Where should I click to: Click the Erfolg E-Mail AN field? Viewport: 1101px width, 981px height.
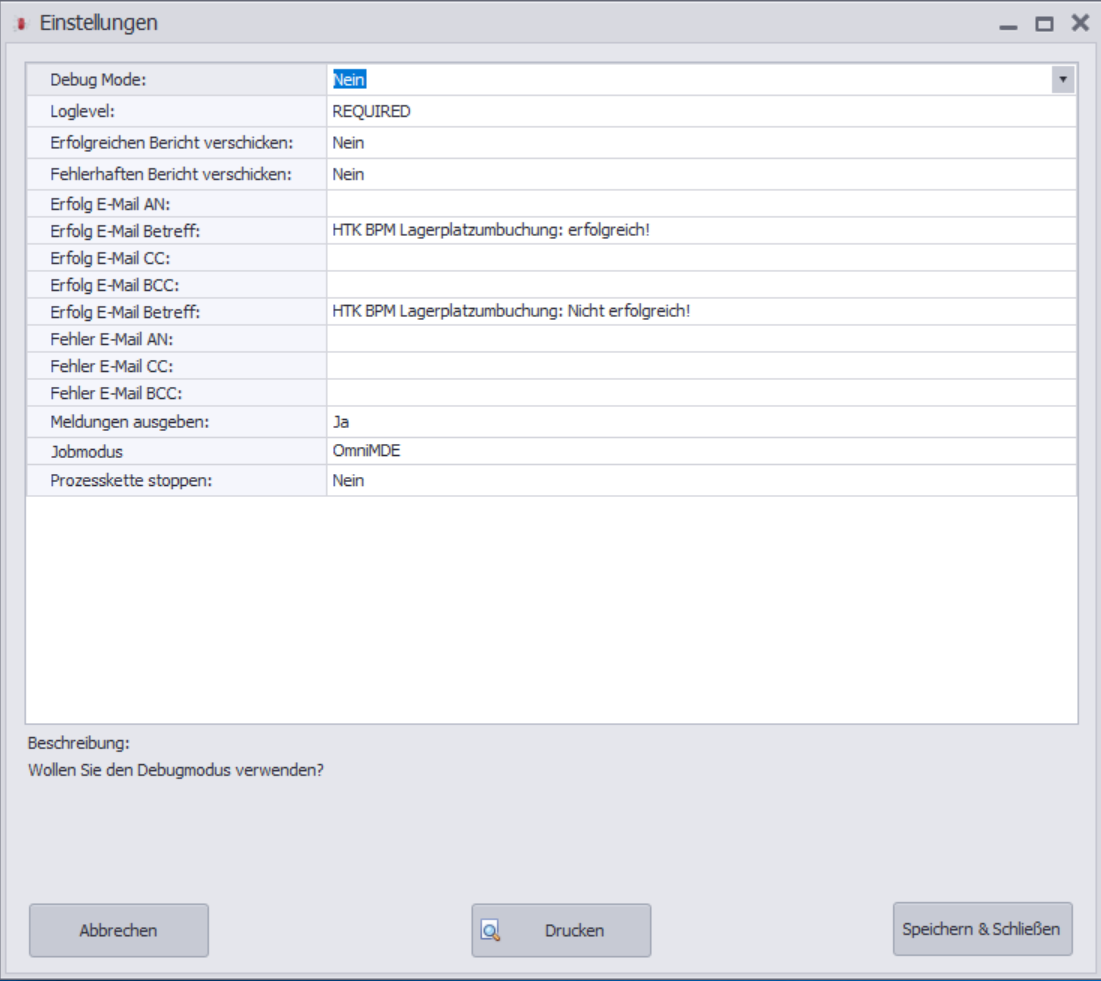pyautogui.click(x=701, y=204)
